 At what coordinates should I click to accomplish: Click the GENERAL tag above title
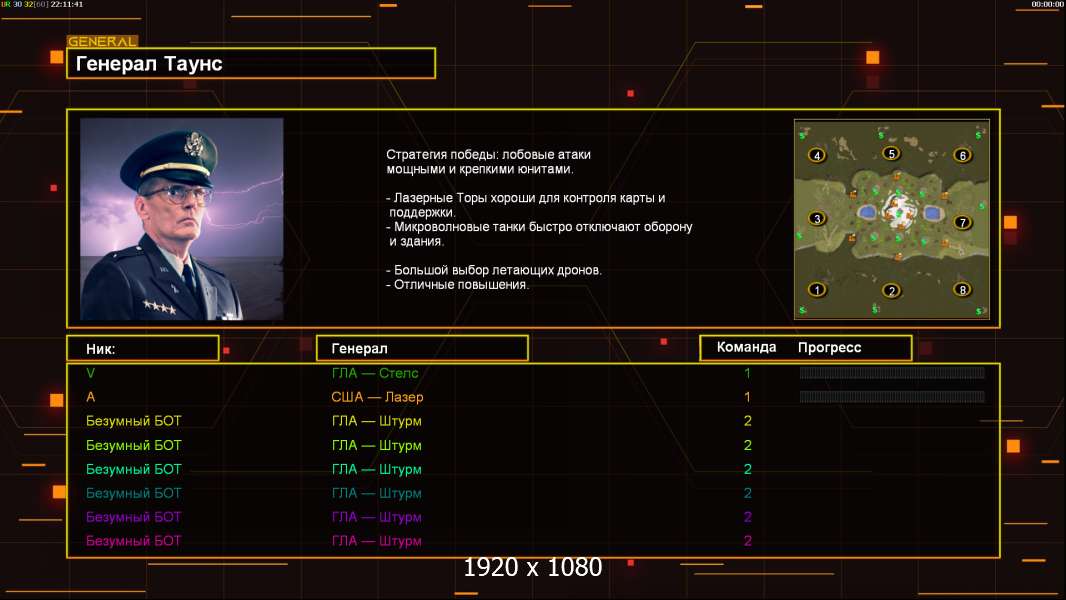(102, 41)
